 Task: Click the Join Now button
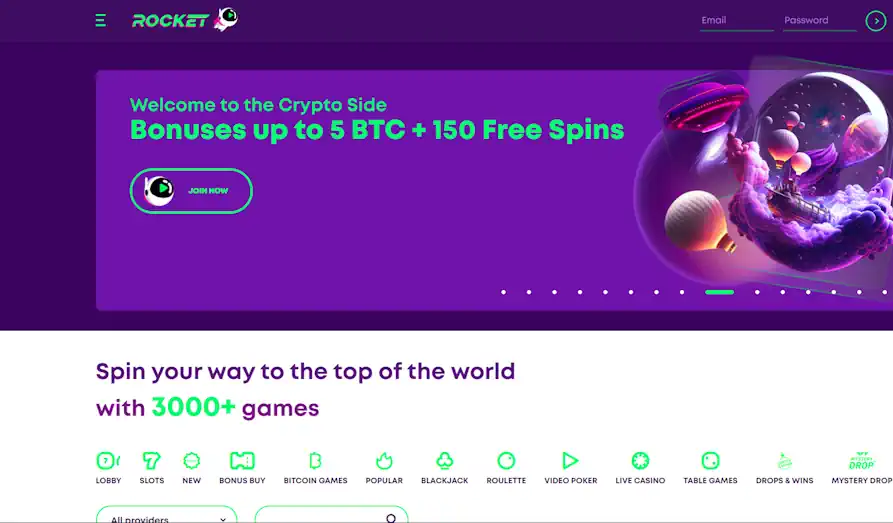(191, 191)
